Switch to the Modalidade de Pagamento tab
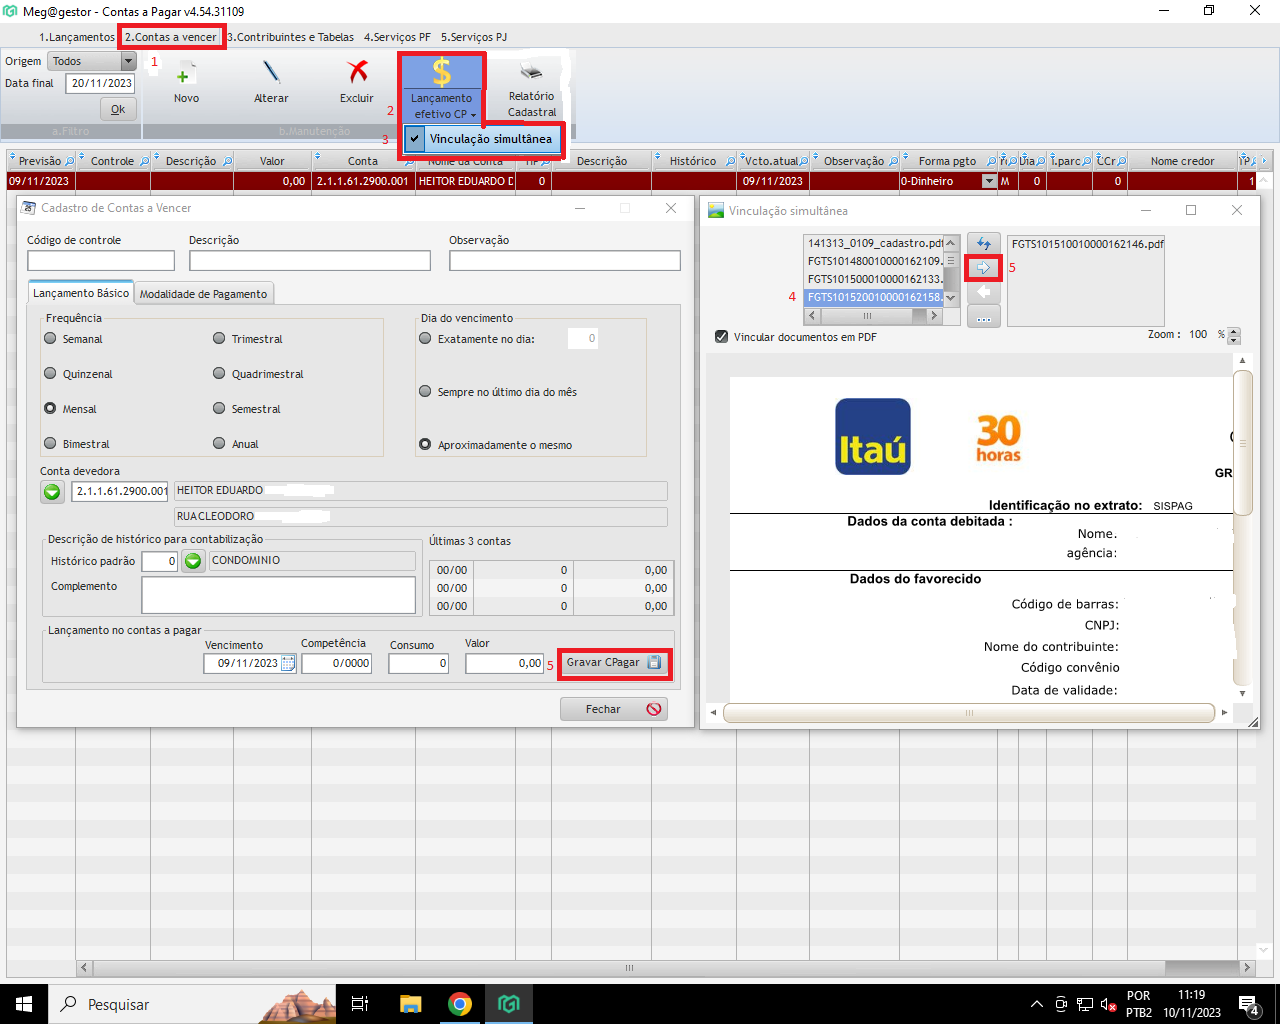The height and width of the screenshot is (1024, 1280). (203, 294)
